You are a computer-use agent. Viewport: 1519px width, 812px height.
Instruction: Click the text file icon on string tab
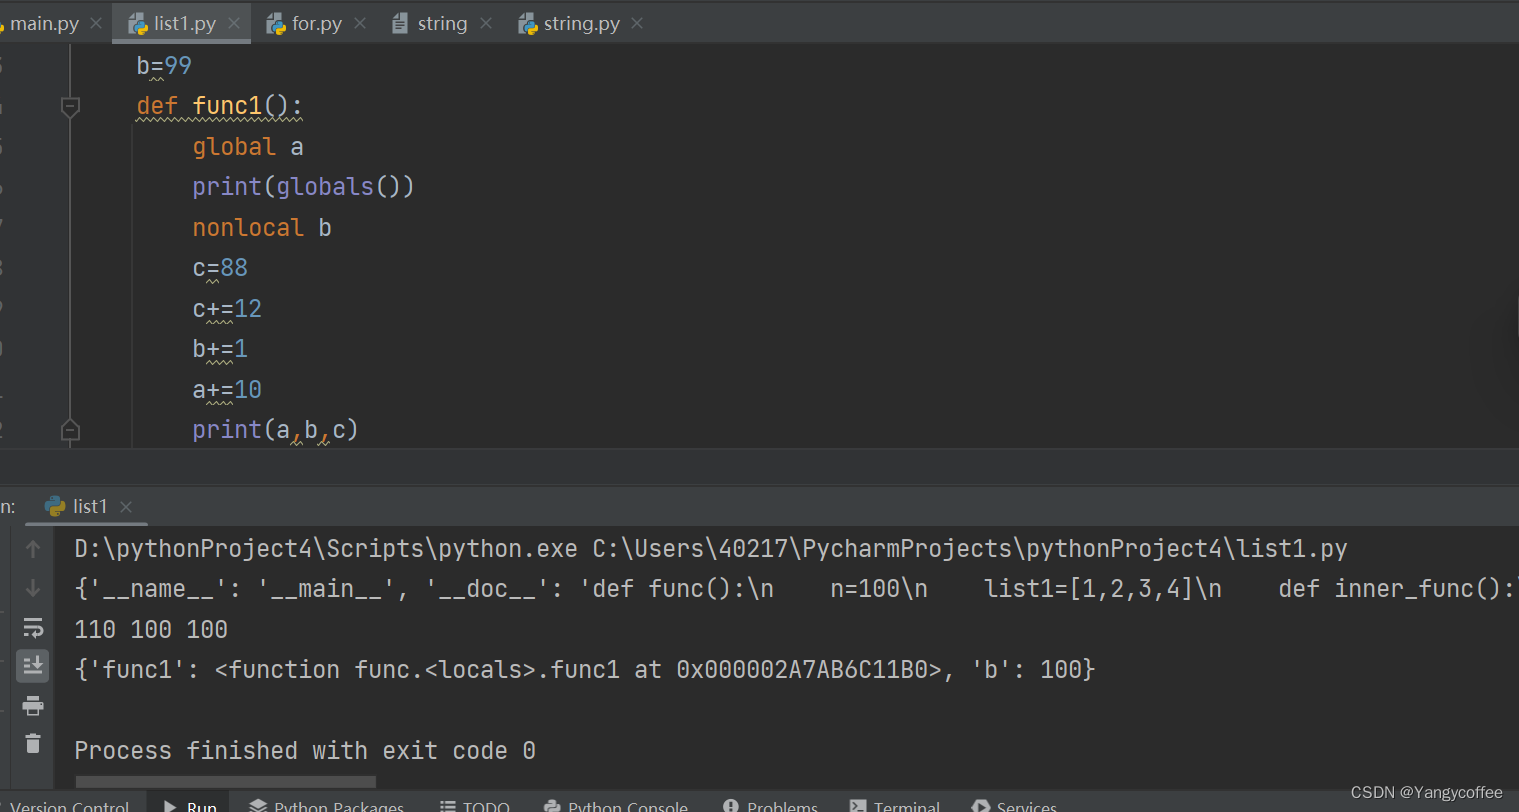(400, 23)
